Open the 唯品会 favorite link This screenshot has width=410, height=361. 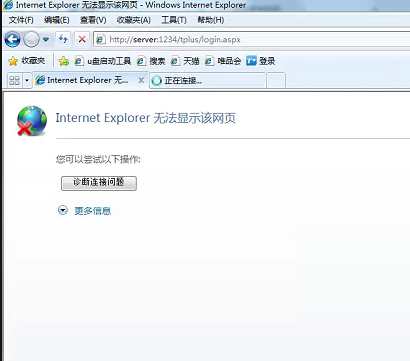[223, 61]
